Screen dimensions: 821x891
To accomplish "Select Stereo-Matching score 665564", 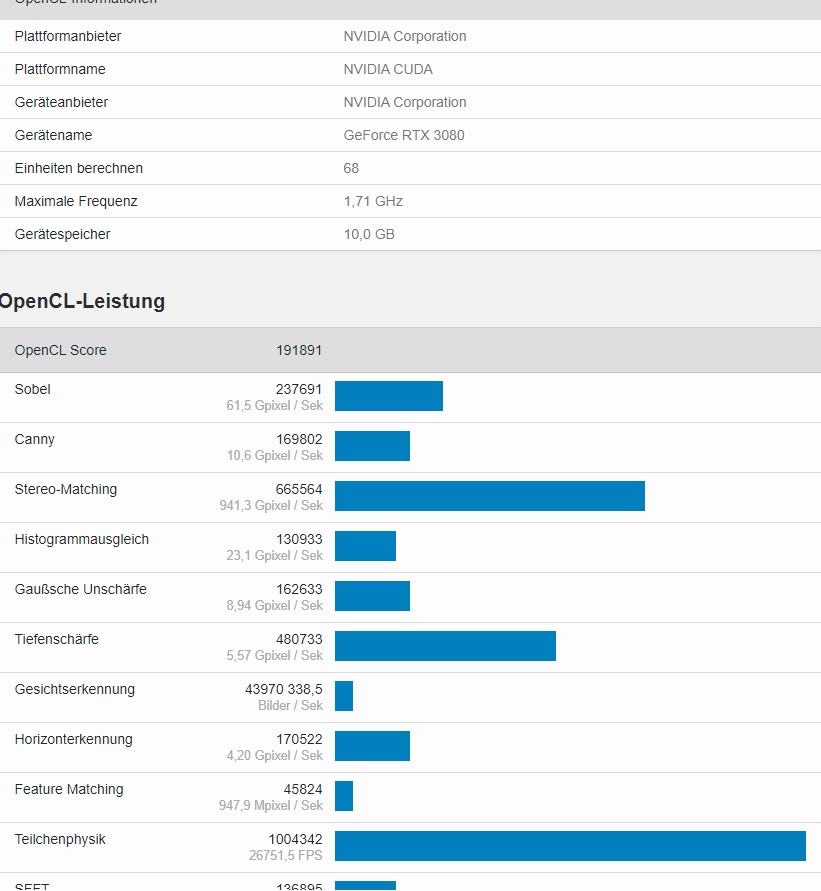I will [299, 489].
